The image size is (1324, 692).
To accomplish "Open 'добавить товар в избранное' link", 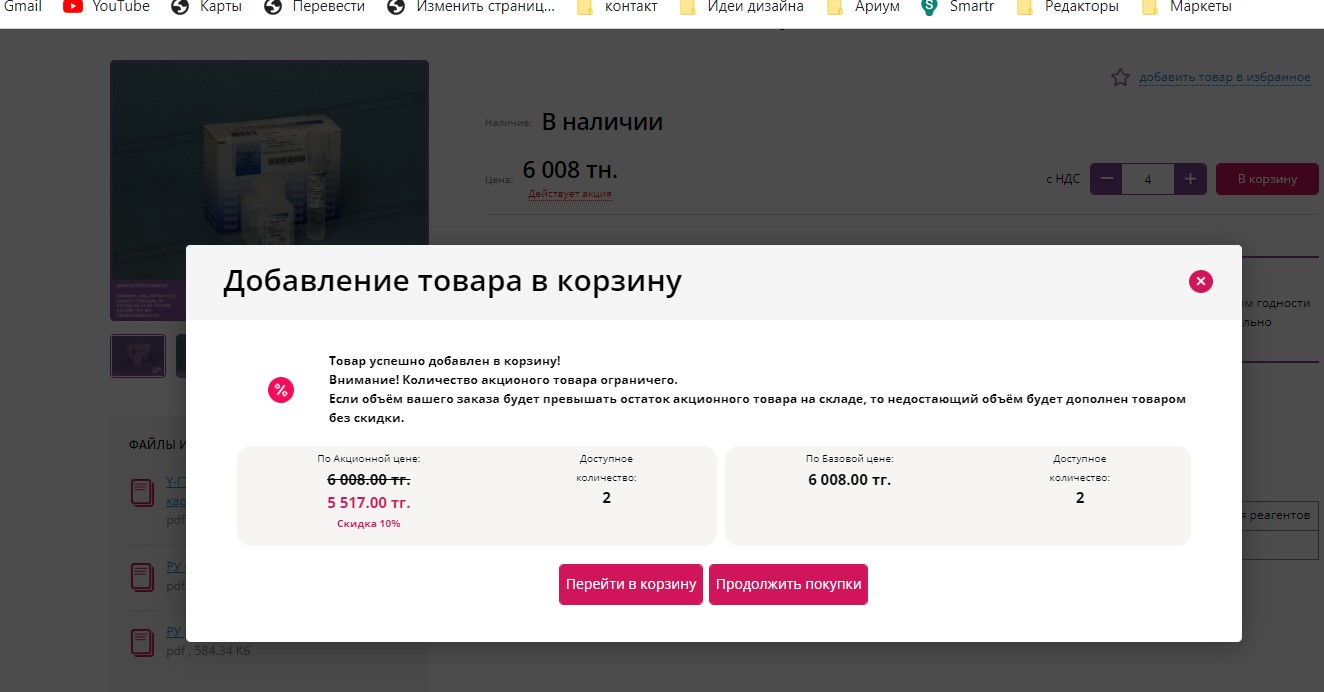I will (1224, 78).
